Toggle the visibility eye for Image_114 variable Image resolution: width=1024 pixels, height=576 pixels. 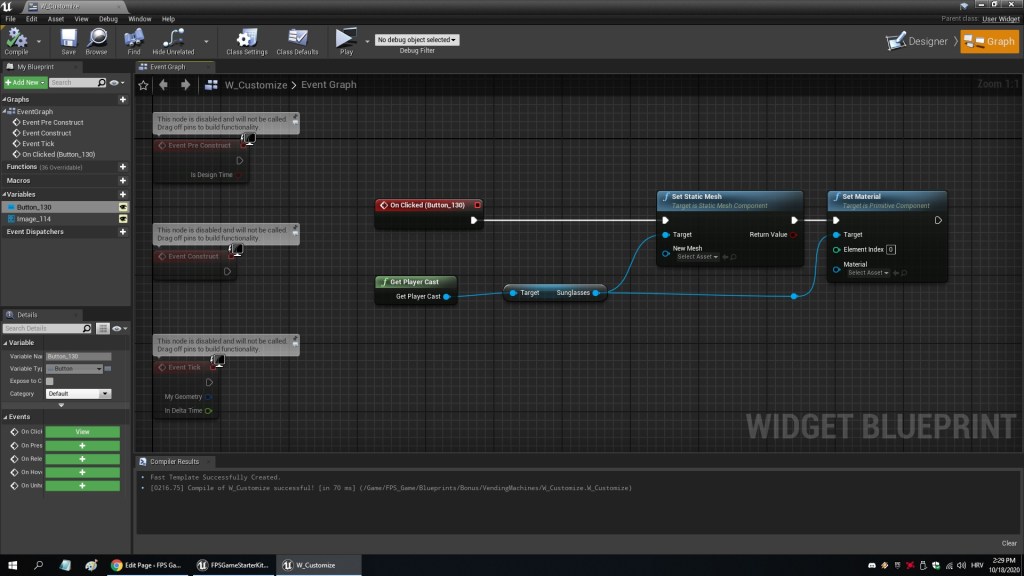pyautogui.click(x=123, y=219)
